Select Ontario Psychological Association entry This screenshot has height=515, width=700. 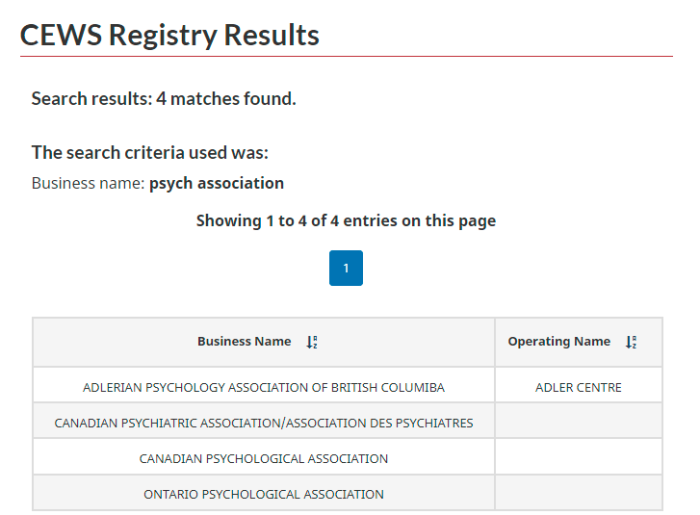[x=263, y=494]
